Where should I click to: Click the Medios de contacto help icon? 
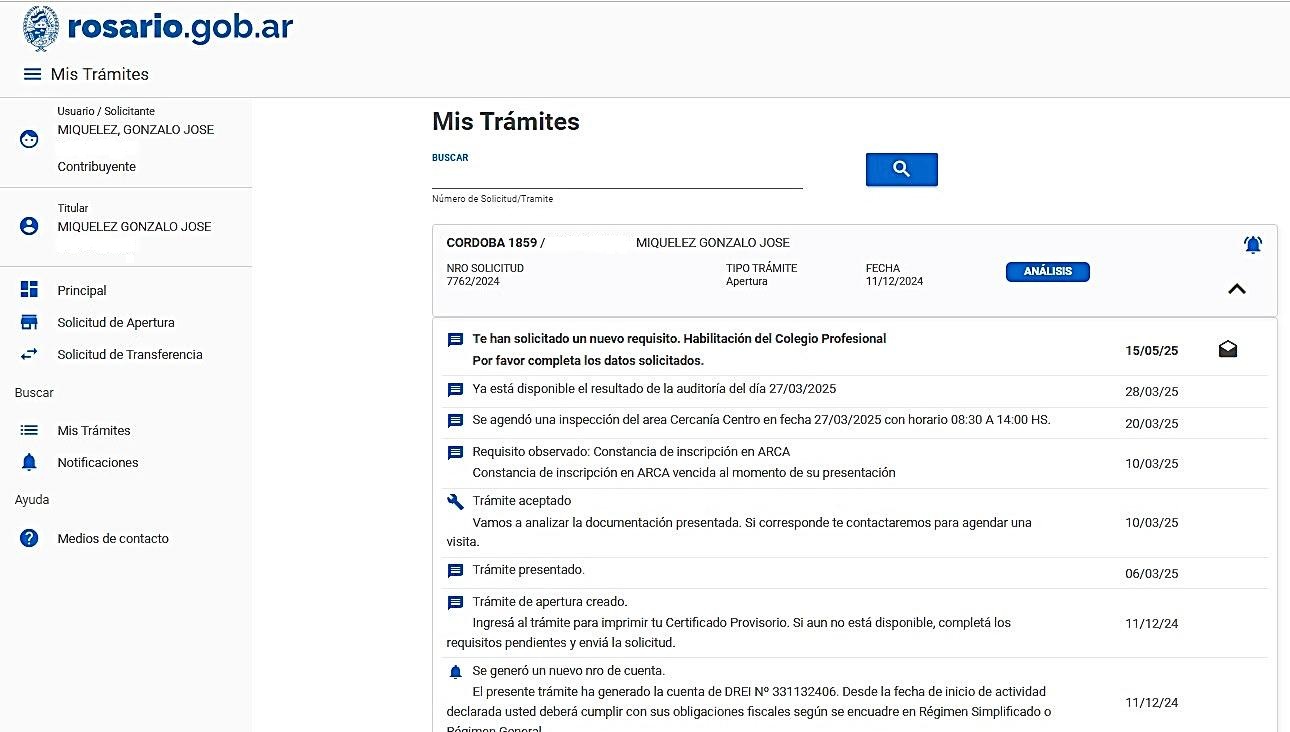click(x=29, y=539)
